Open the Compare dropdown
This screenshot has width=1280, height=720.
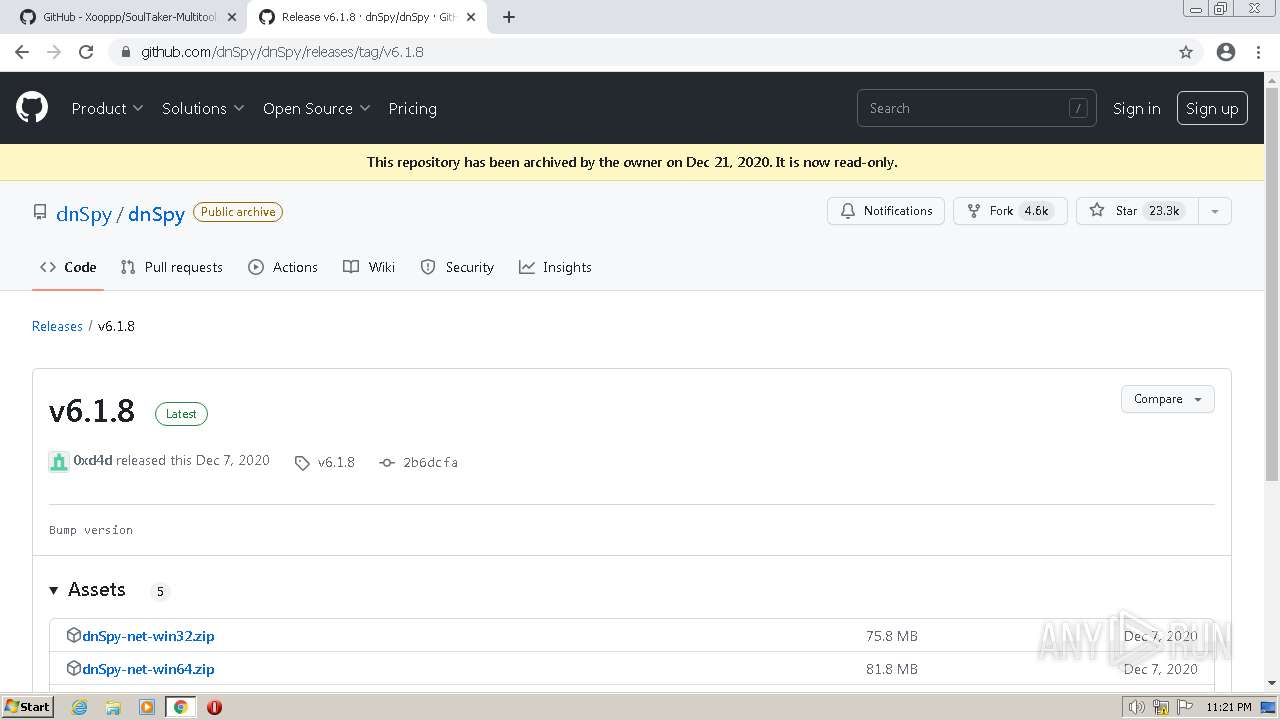(1167, 399)
